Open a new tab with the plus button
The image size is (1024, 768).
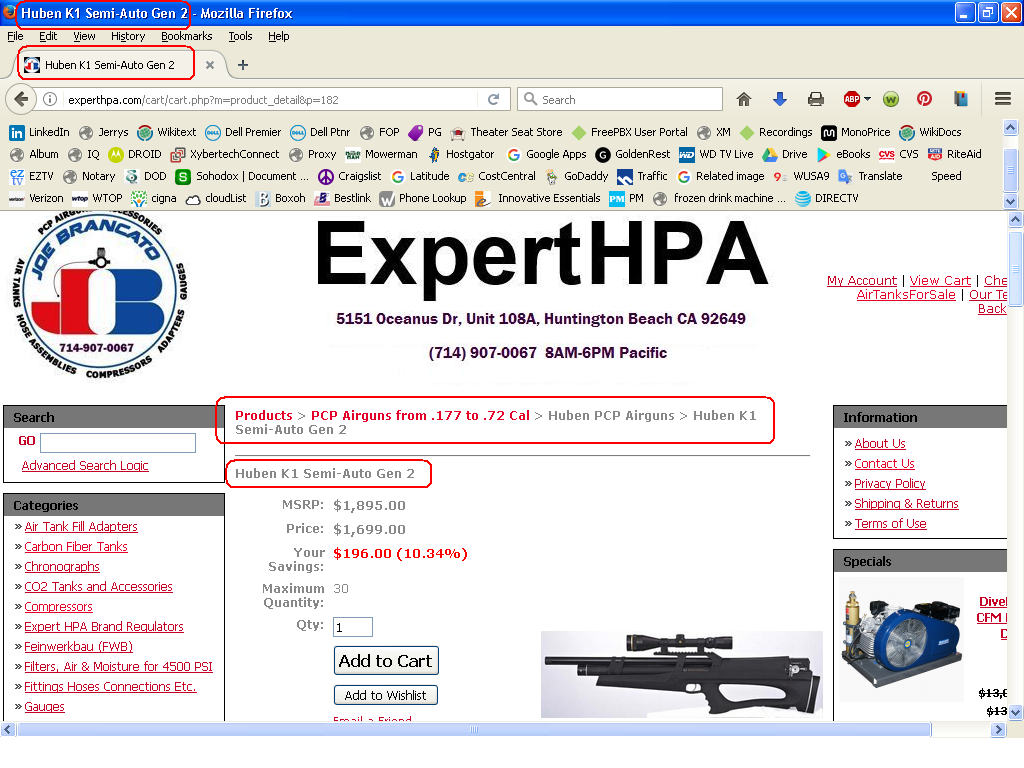coord(243,65)
